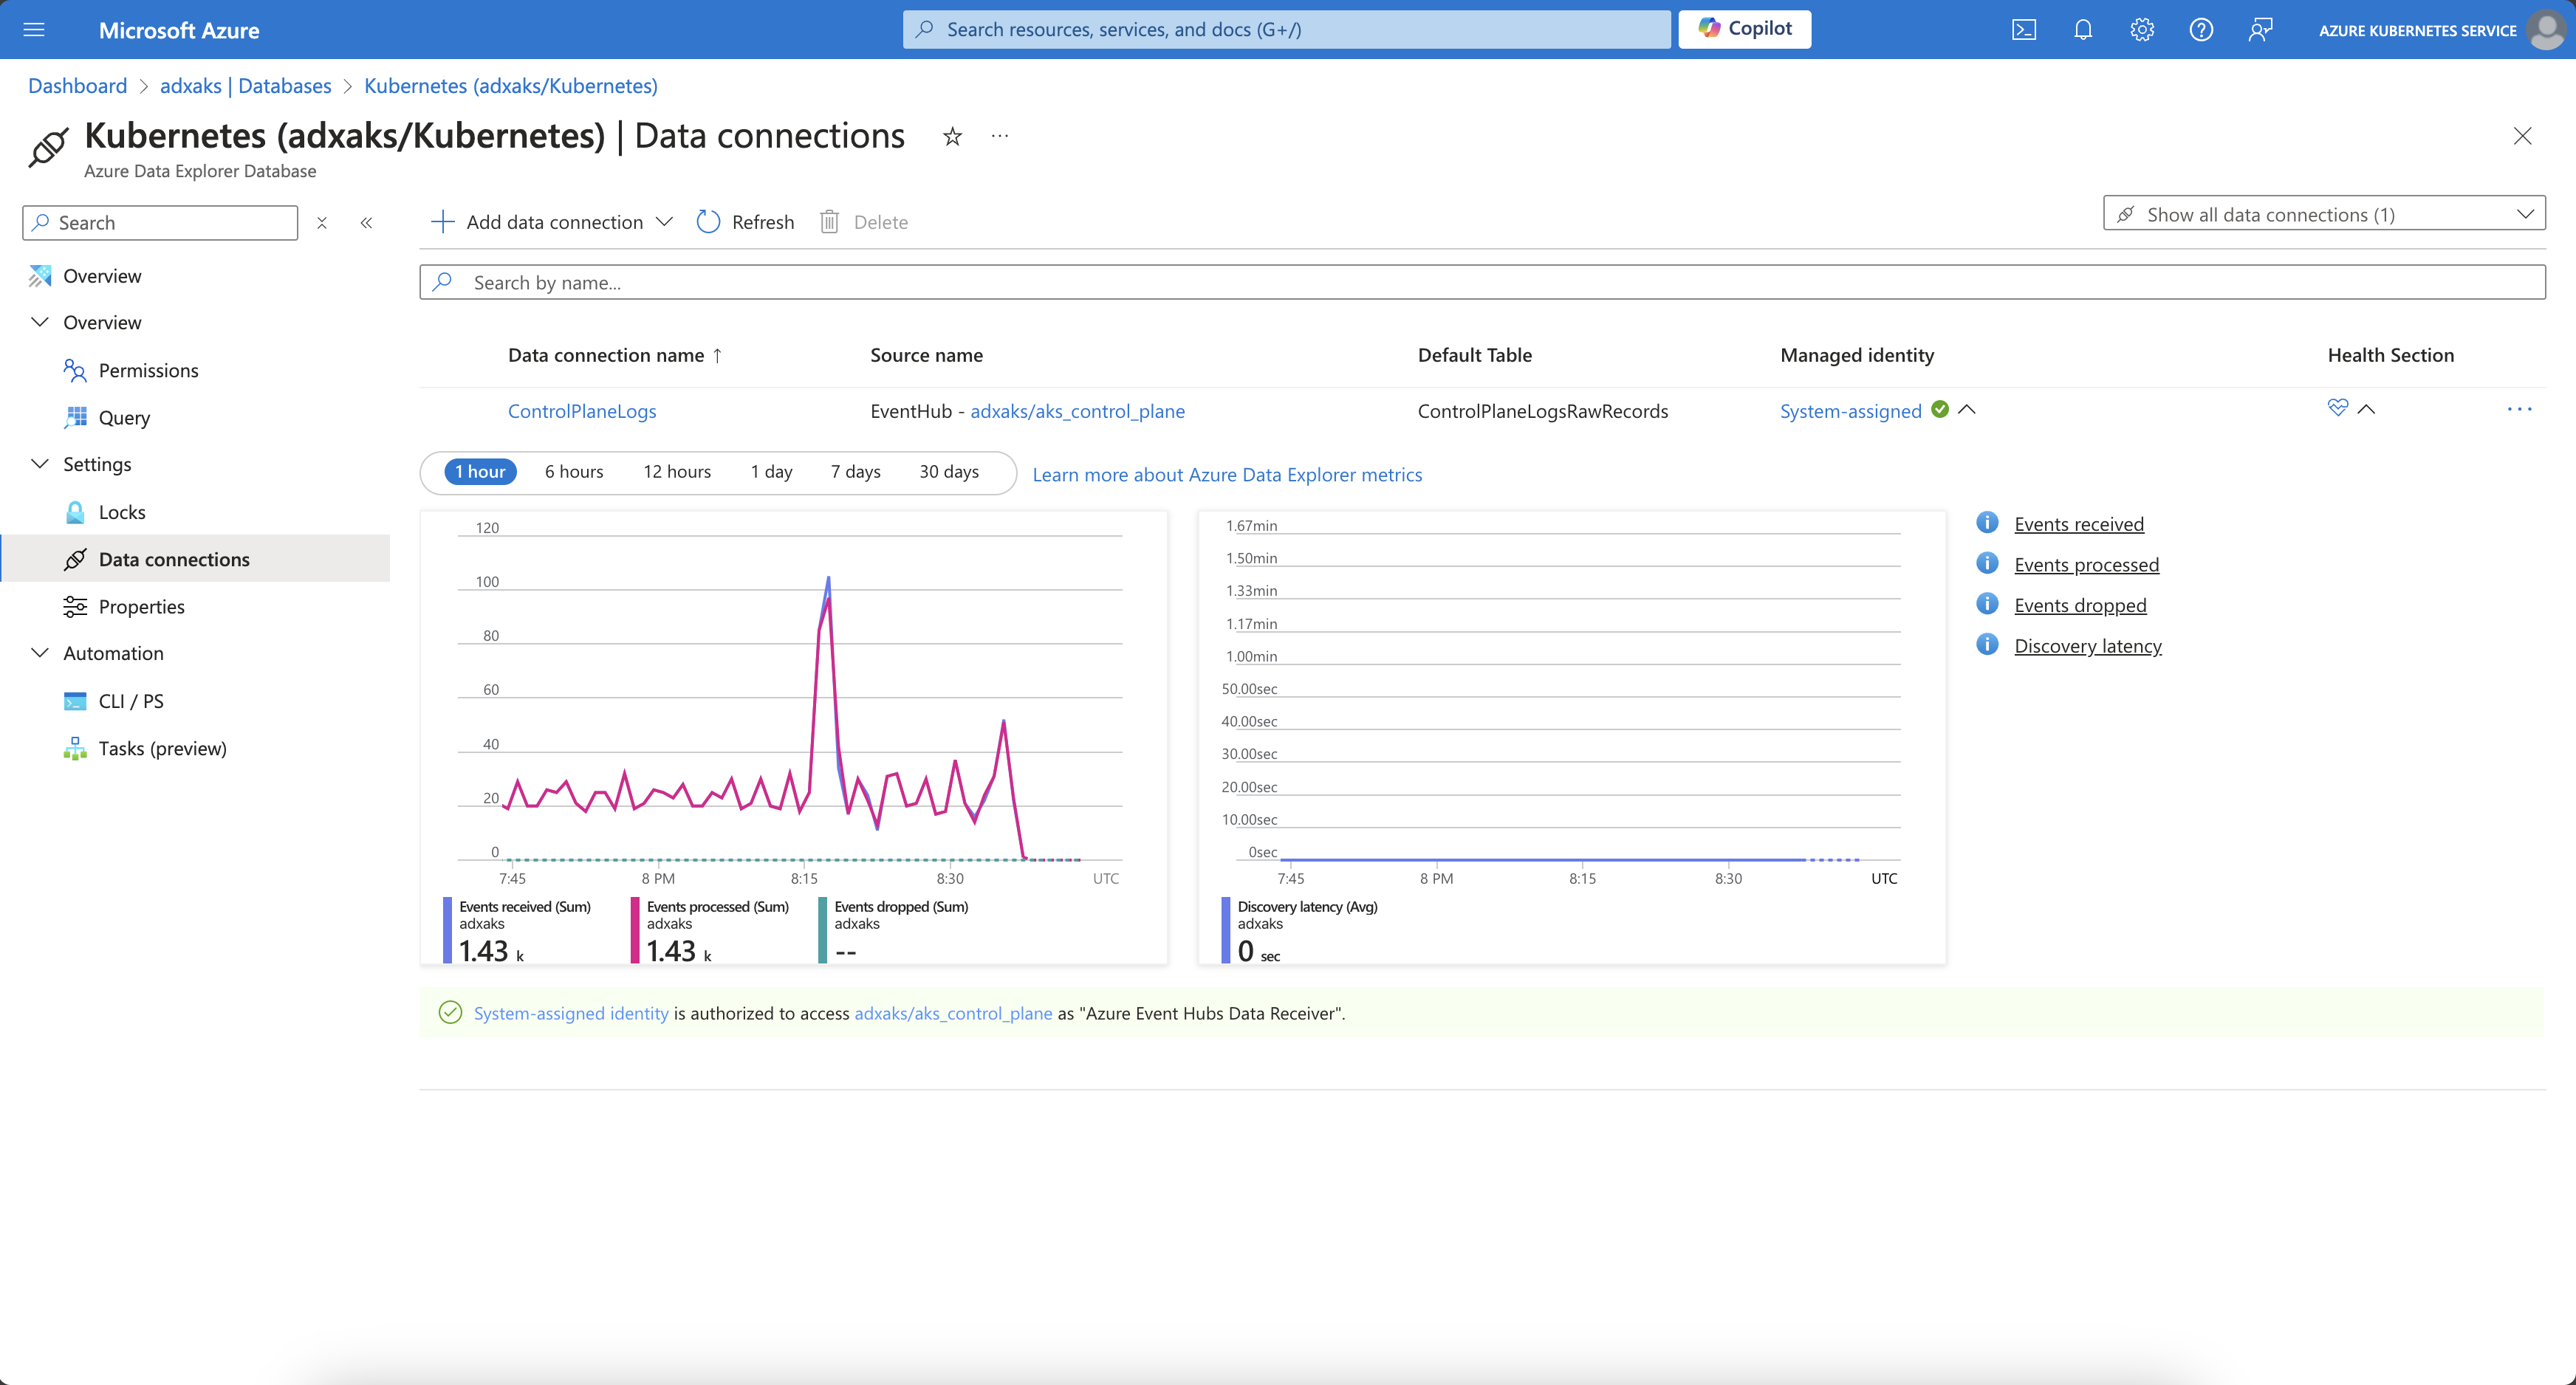
Task: Click info icon beside Events received
Action: coord(1987,523)
